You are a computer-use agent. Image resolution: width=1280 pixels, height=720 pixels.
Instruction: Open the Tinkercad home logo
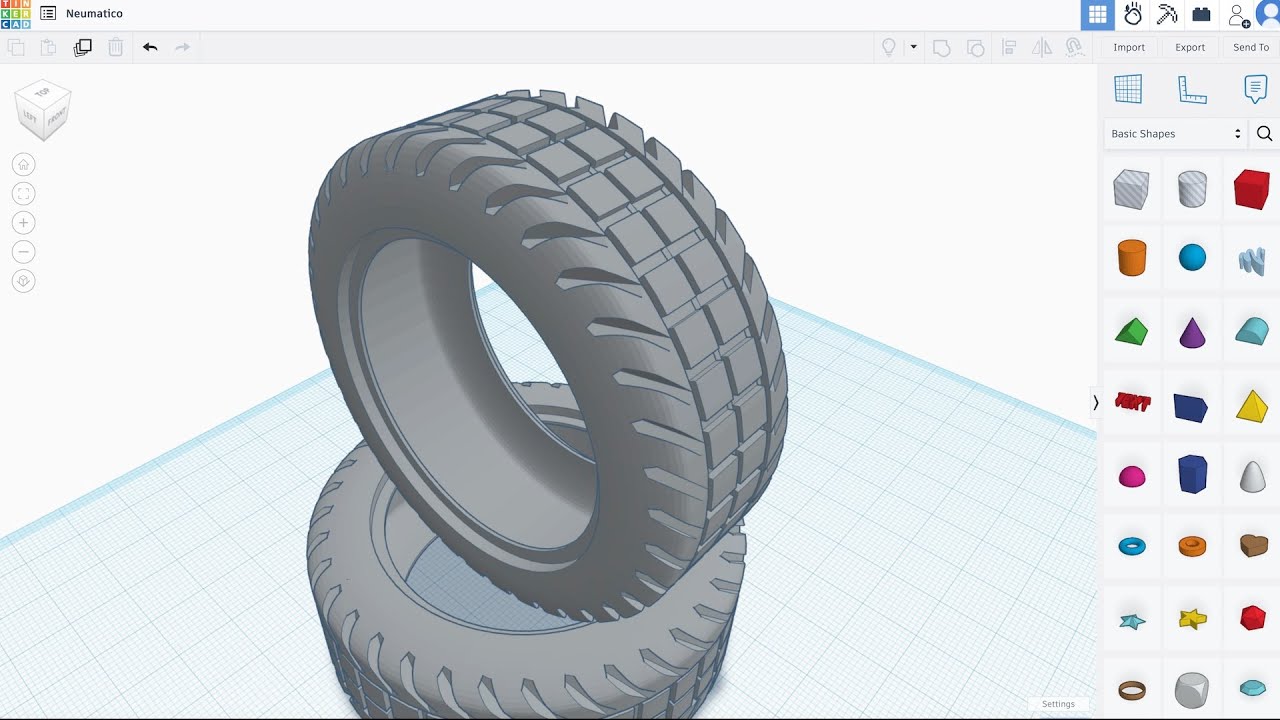tap(15, 14)
